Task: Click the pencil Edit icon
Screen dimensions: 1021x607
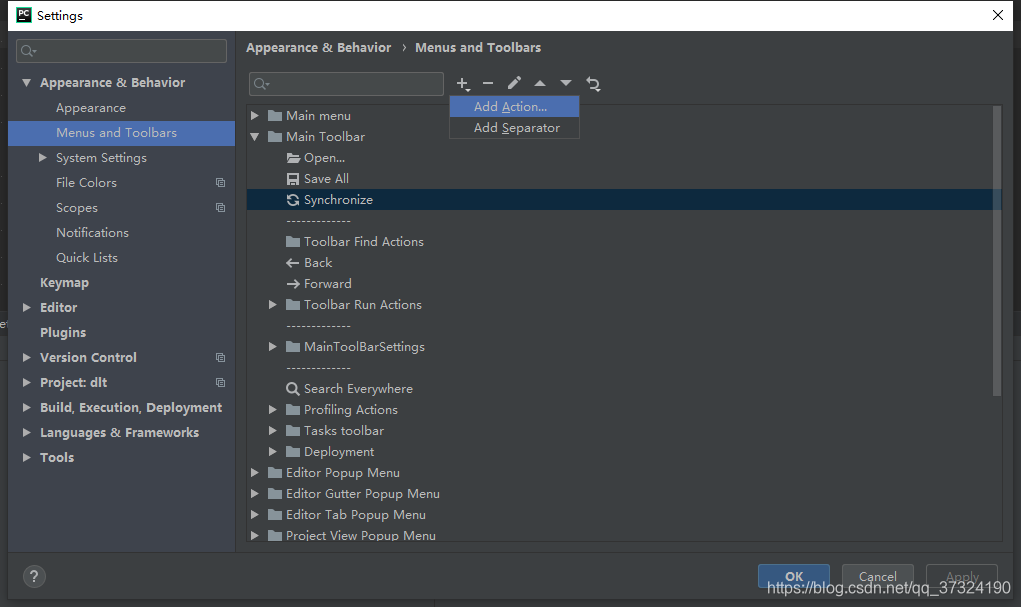Action: [x=514, y=83]
